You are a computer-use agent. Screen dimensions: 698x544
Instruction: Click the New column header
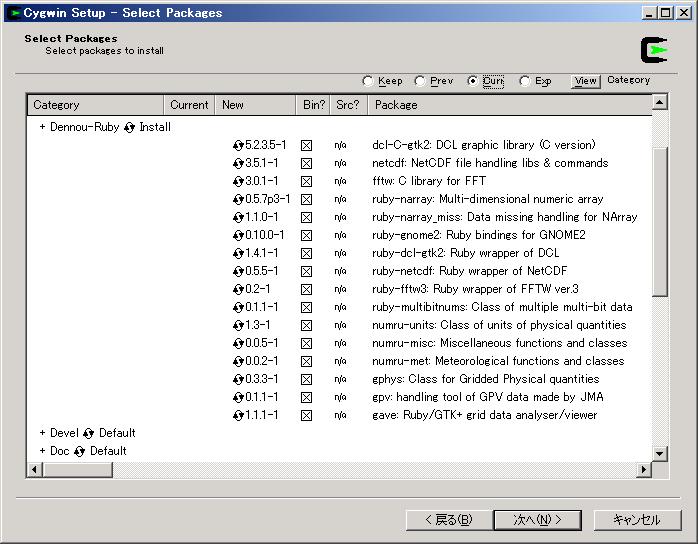[x=256, y=105]
